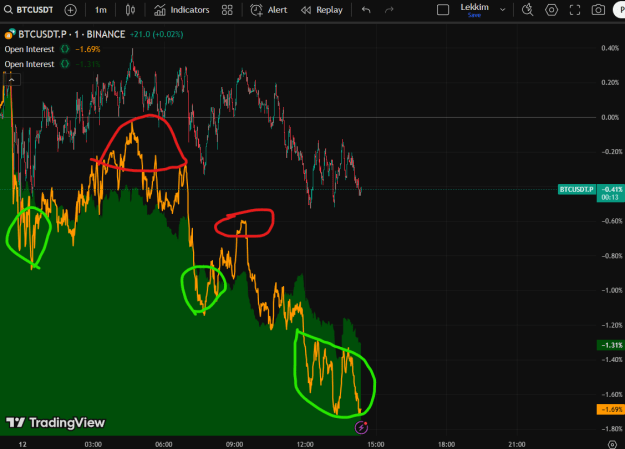Open chart settings hexagon icon
This screenshot has width=625, height=449.
(551, 10)
